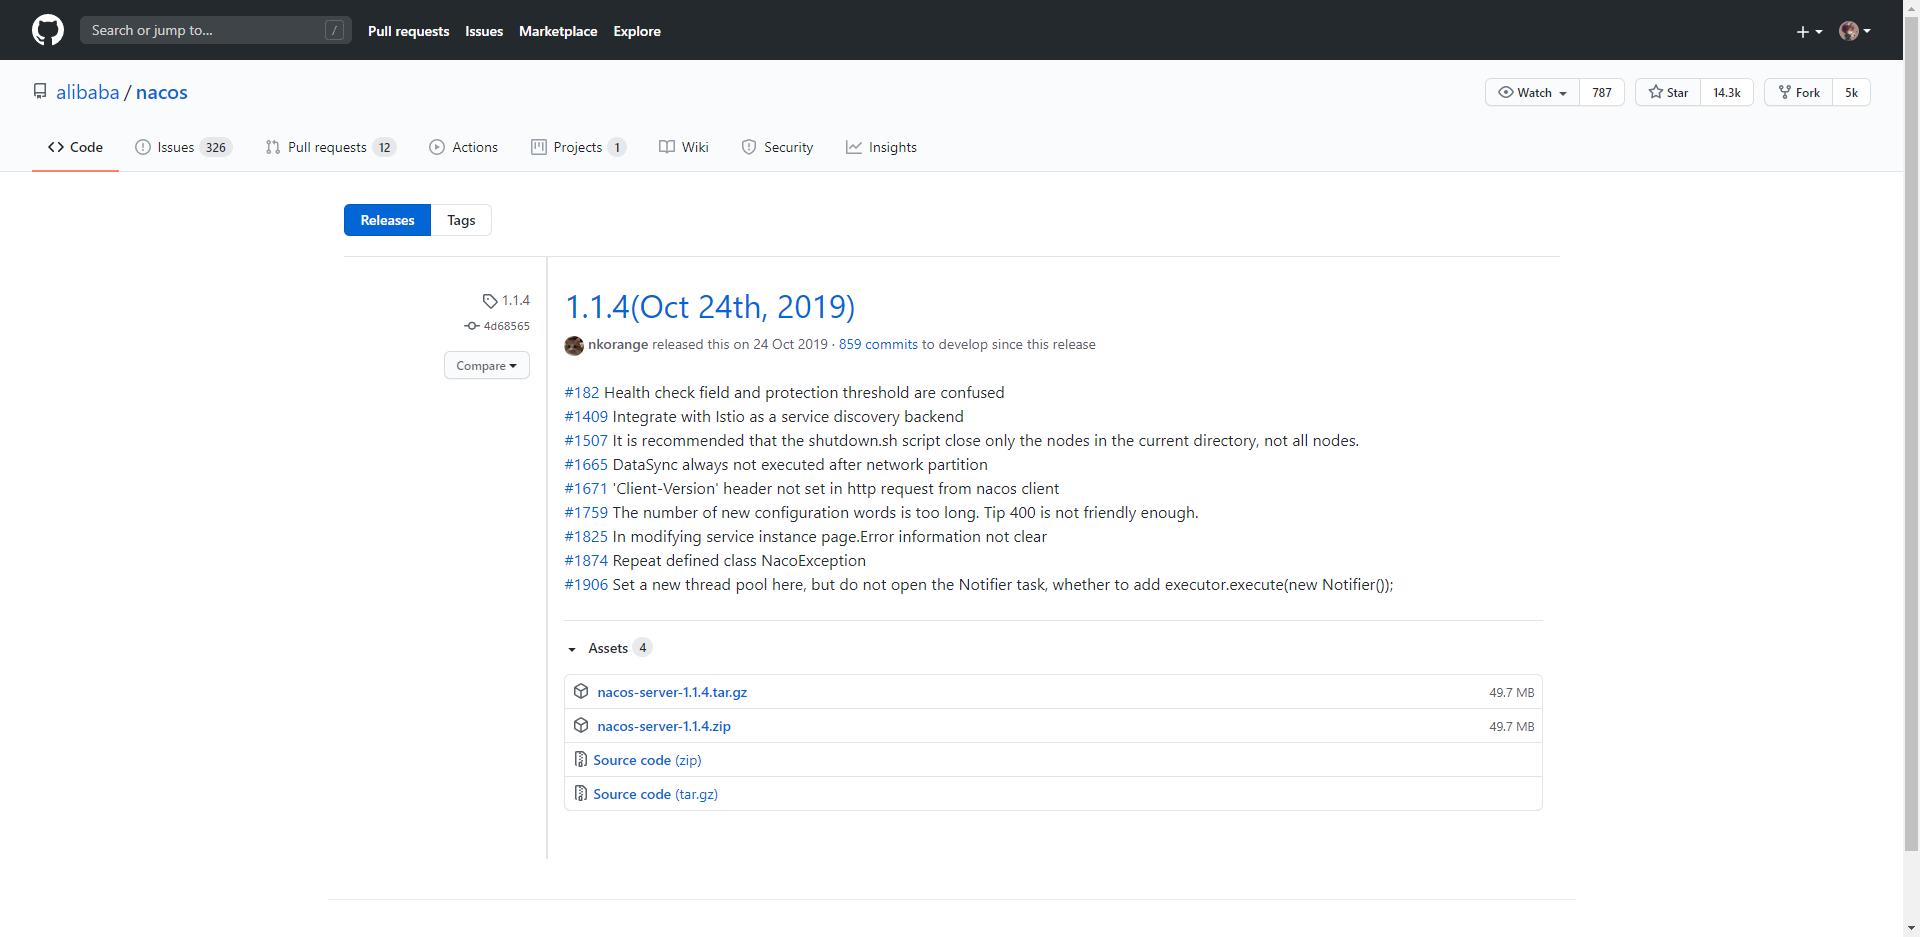This screenshot has width=1920, height=937.
Task: Open the GitHub home logo
Action: click(x=47, y=30)
